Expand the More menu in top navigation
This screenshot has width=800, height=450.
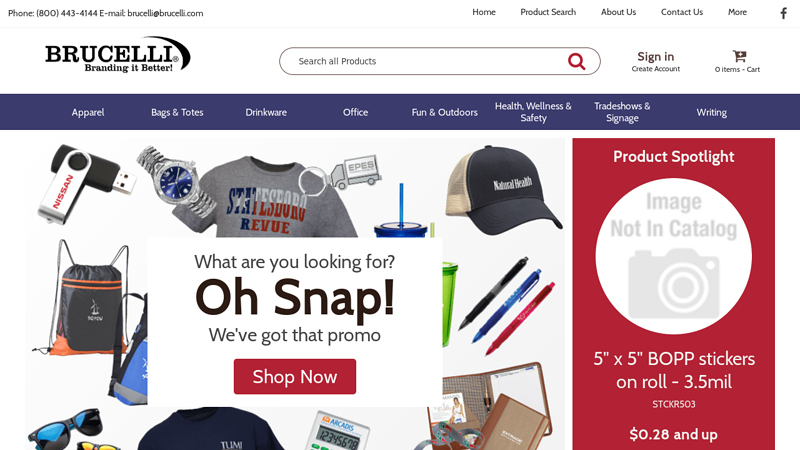737,12
